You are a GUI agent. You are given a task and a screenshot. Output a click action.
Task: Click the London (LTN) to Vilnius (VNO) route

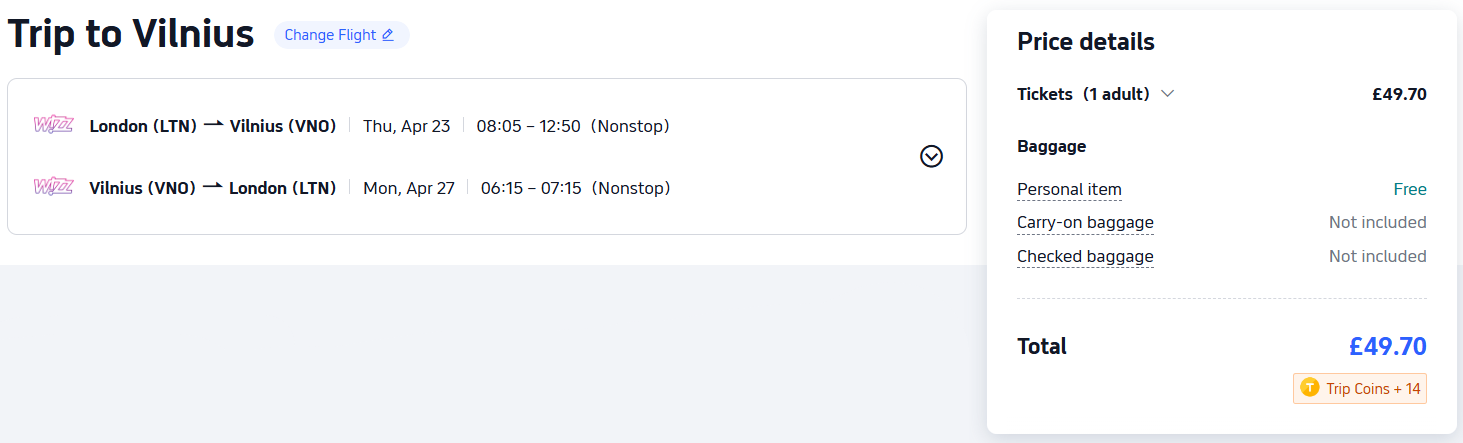point(212,126)
